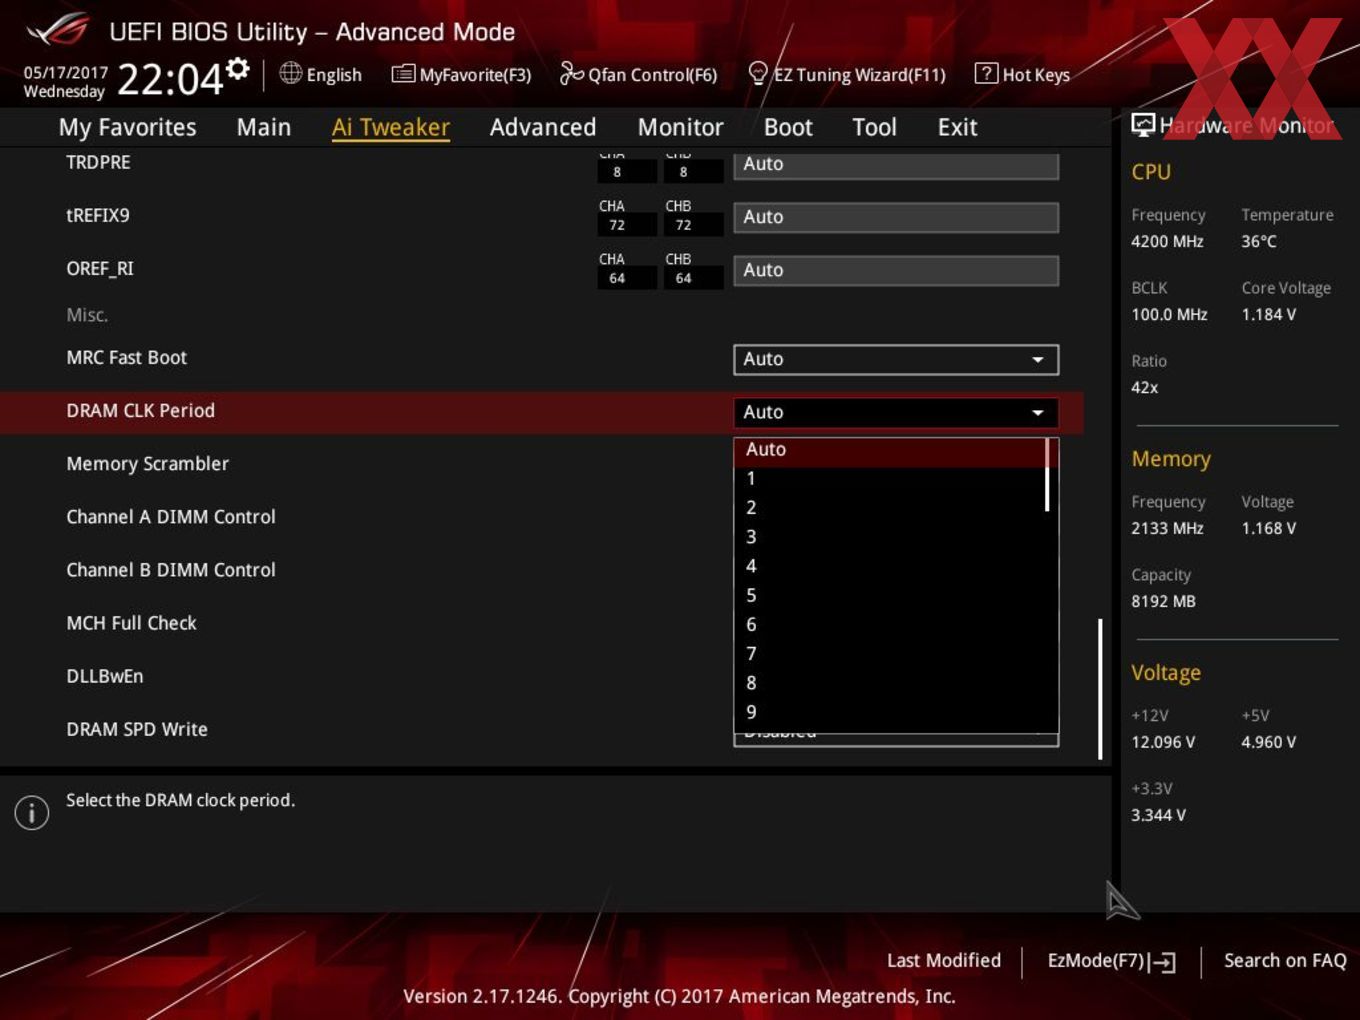
Task: Click DRAM CLK Period dropdown arrow
Action: [x=1038, y=413]
